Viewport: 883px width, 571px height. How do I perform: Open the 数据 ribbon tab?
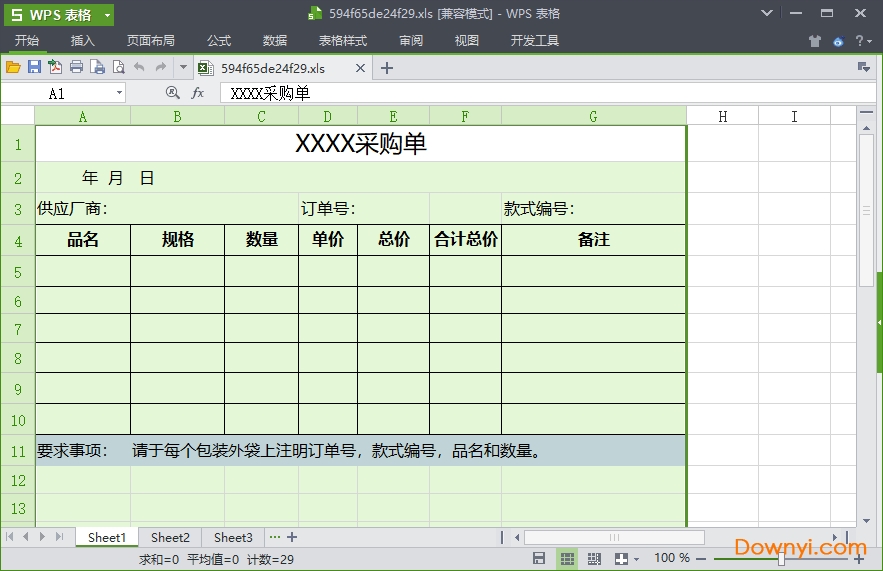(275, 41)
